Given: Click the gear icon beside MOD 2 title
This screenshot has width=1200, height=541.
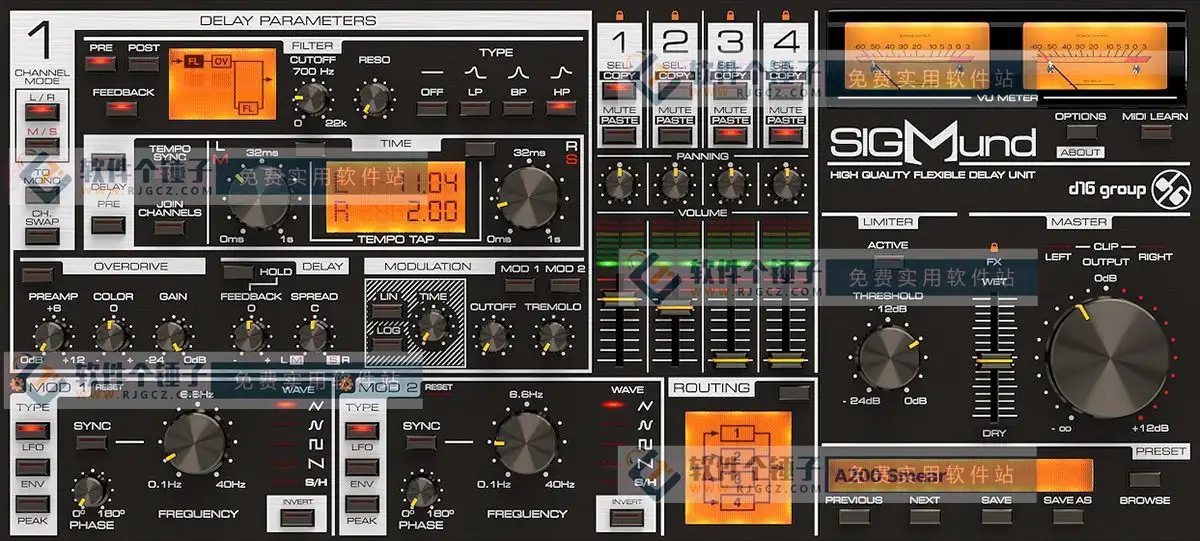Looking at the screenshot, I should [x=347, y=386].
